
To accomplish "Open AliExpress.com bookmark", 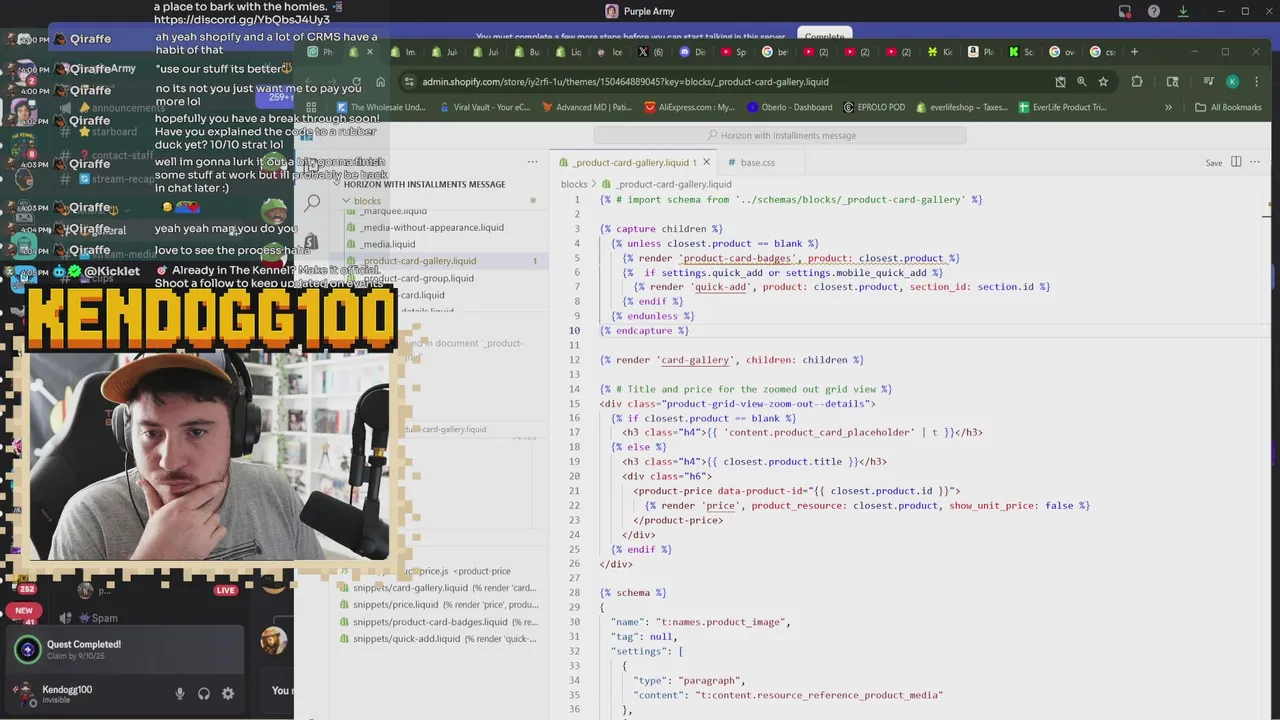I will 689,107.
